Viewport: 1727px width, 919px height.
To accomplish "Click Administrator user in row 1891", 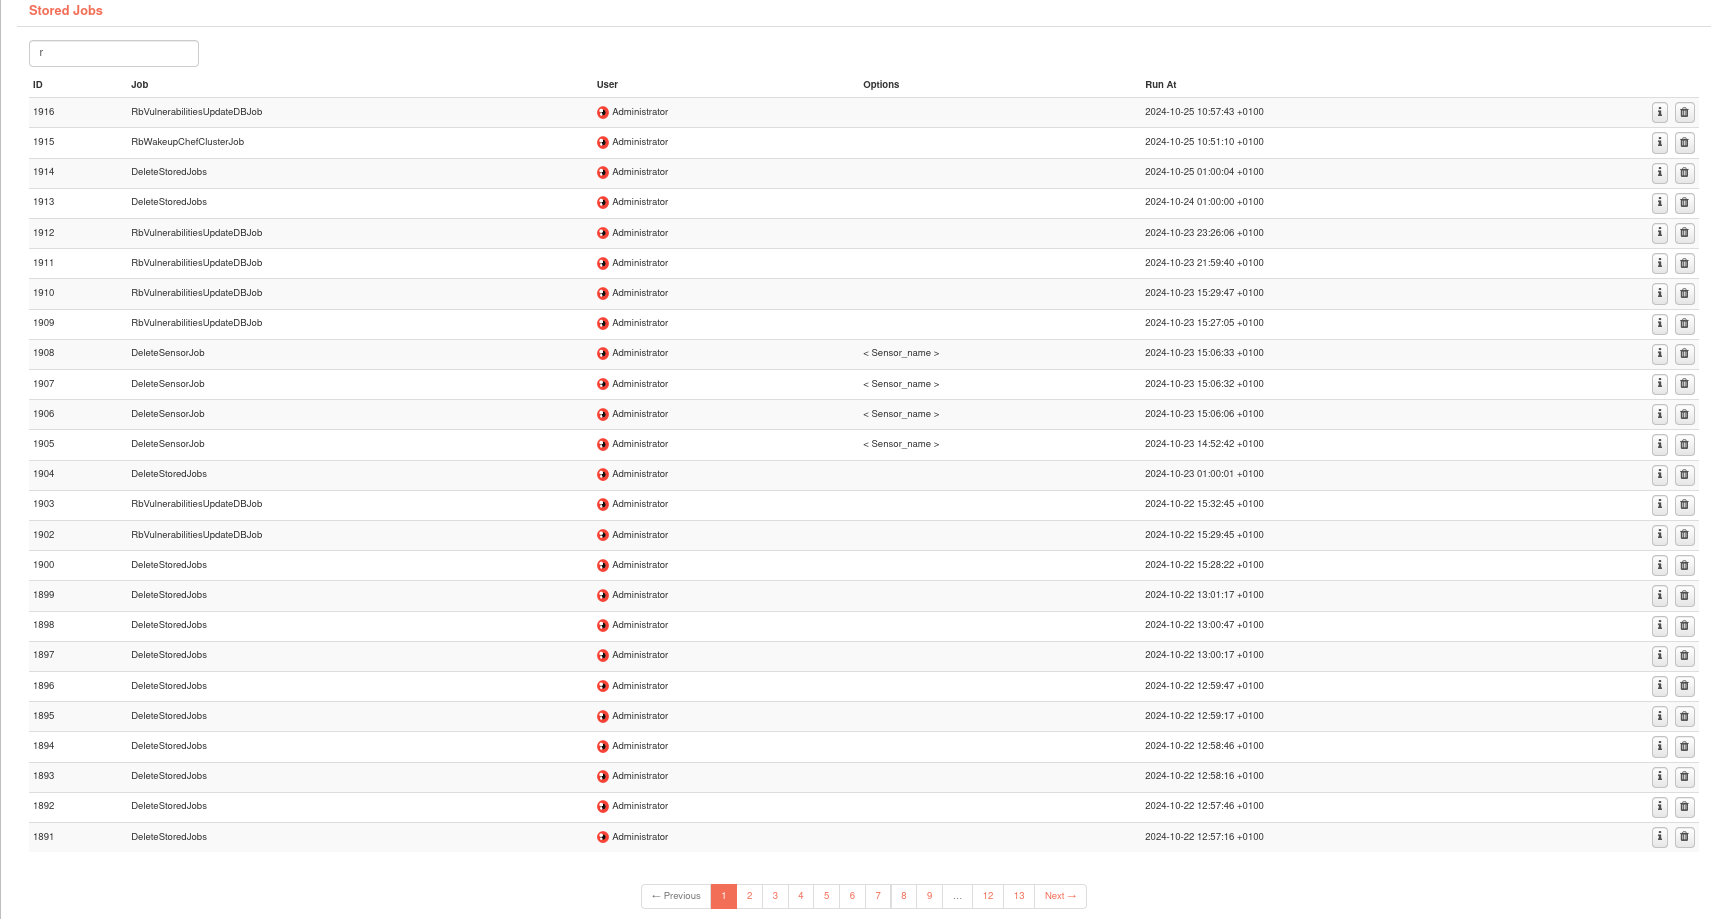I will pyautogui.click(x=640, y=837).
